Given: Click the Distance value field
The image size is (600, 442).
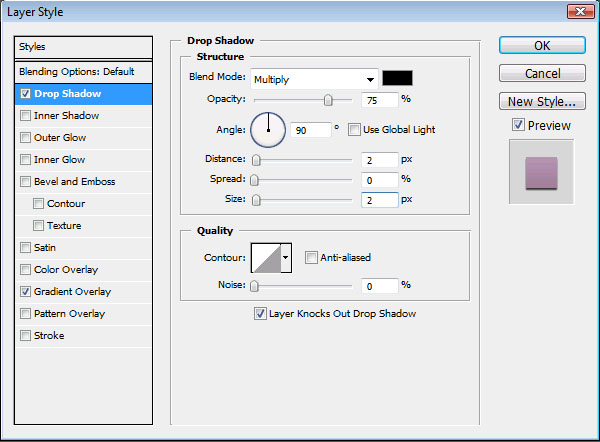Looking at the screenshot, I should tap(380, 160).
